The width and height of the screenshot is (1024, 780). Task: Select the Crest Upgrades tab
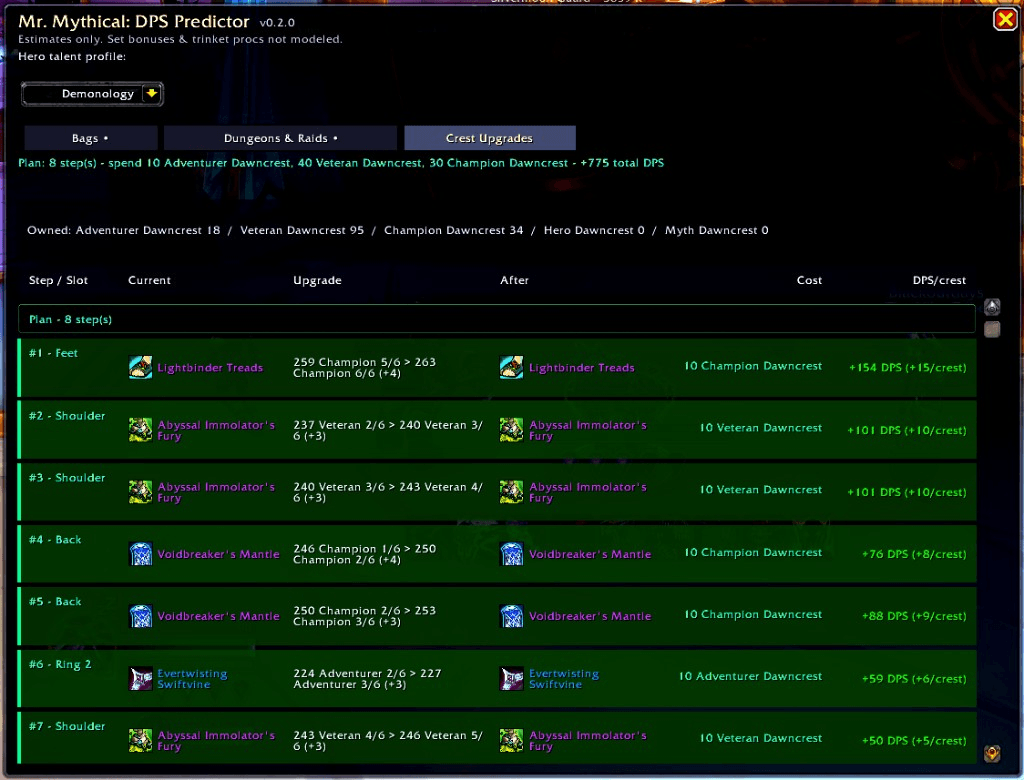coord(490,138)
